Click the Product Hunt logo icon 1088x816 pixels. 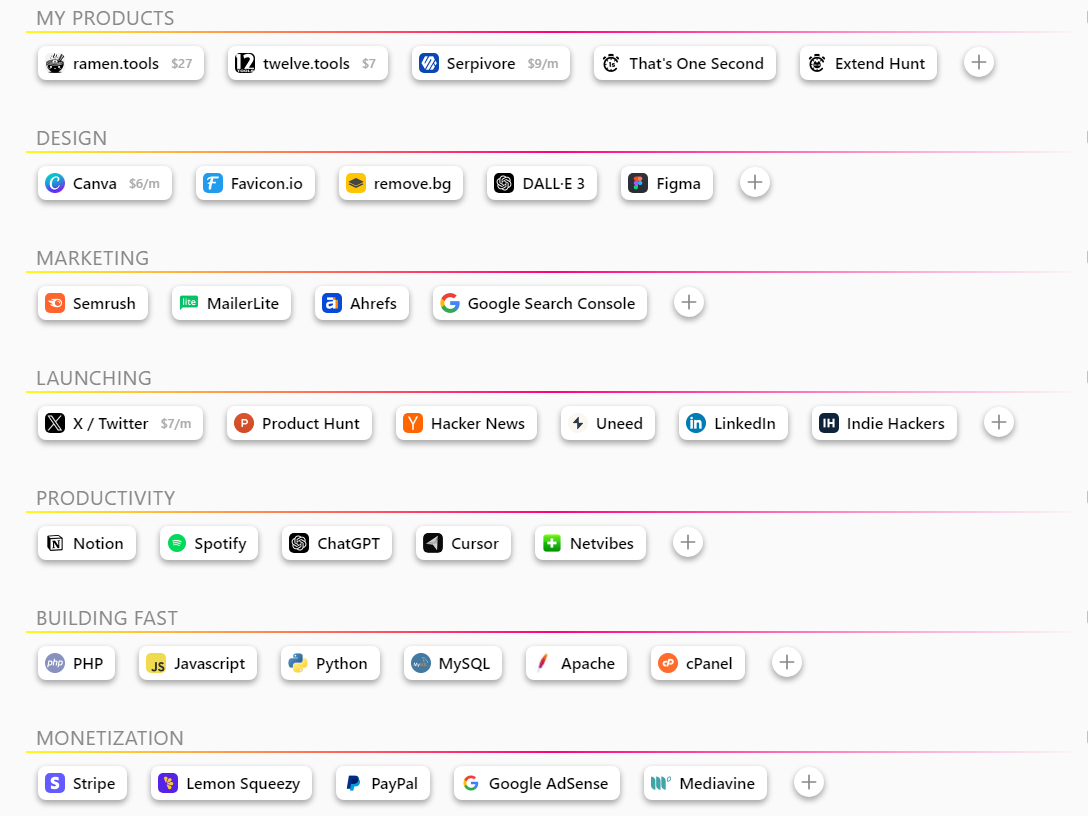[x=244, y=423]
